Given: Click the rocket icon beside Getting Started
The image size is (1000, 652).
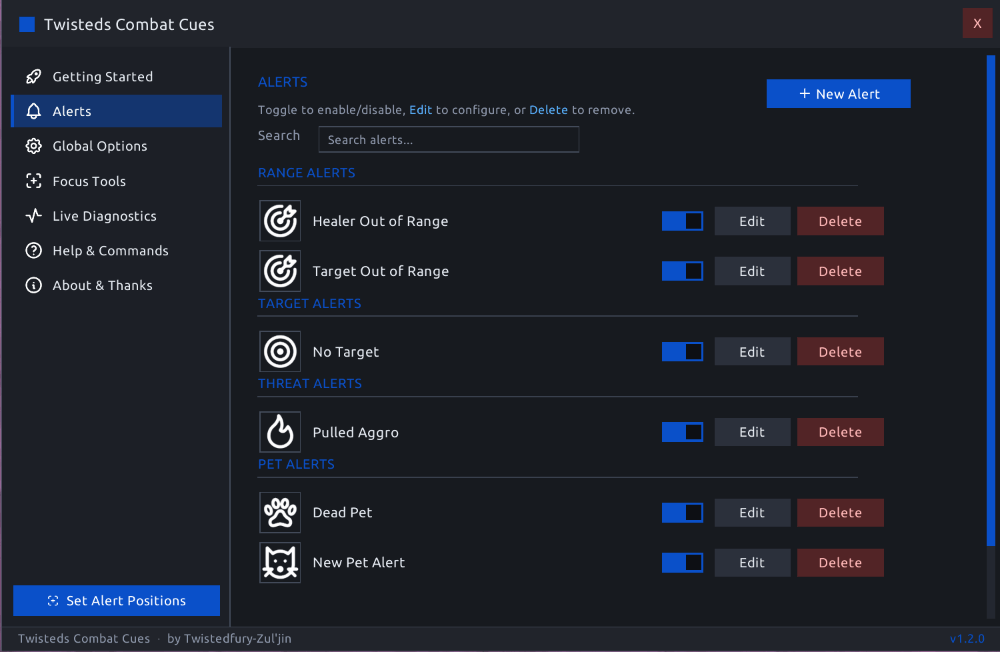Looking at the screenshot, I should pos(34,77).
